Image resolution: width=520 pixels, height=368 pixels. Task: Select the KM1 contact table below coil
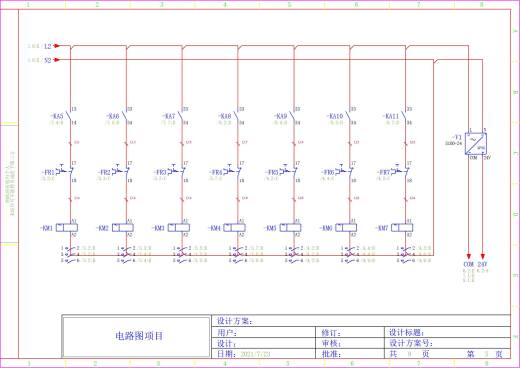(x=78, y=254)
